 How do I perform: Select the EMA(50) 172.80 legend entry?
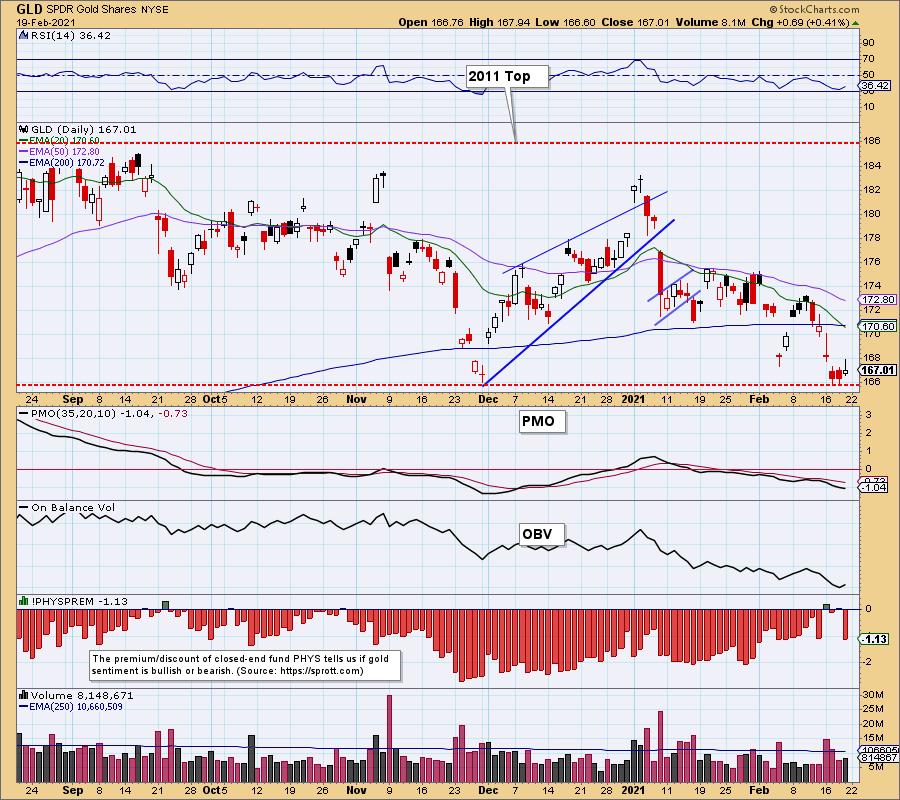pos(59,152)
